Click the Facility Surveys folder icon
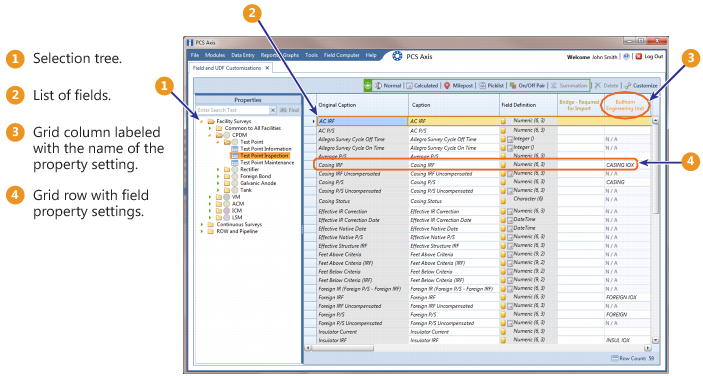The image size is (703, 376). (211, 121)
